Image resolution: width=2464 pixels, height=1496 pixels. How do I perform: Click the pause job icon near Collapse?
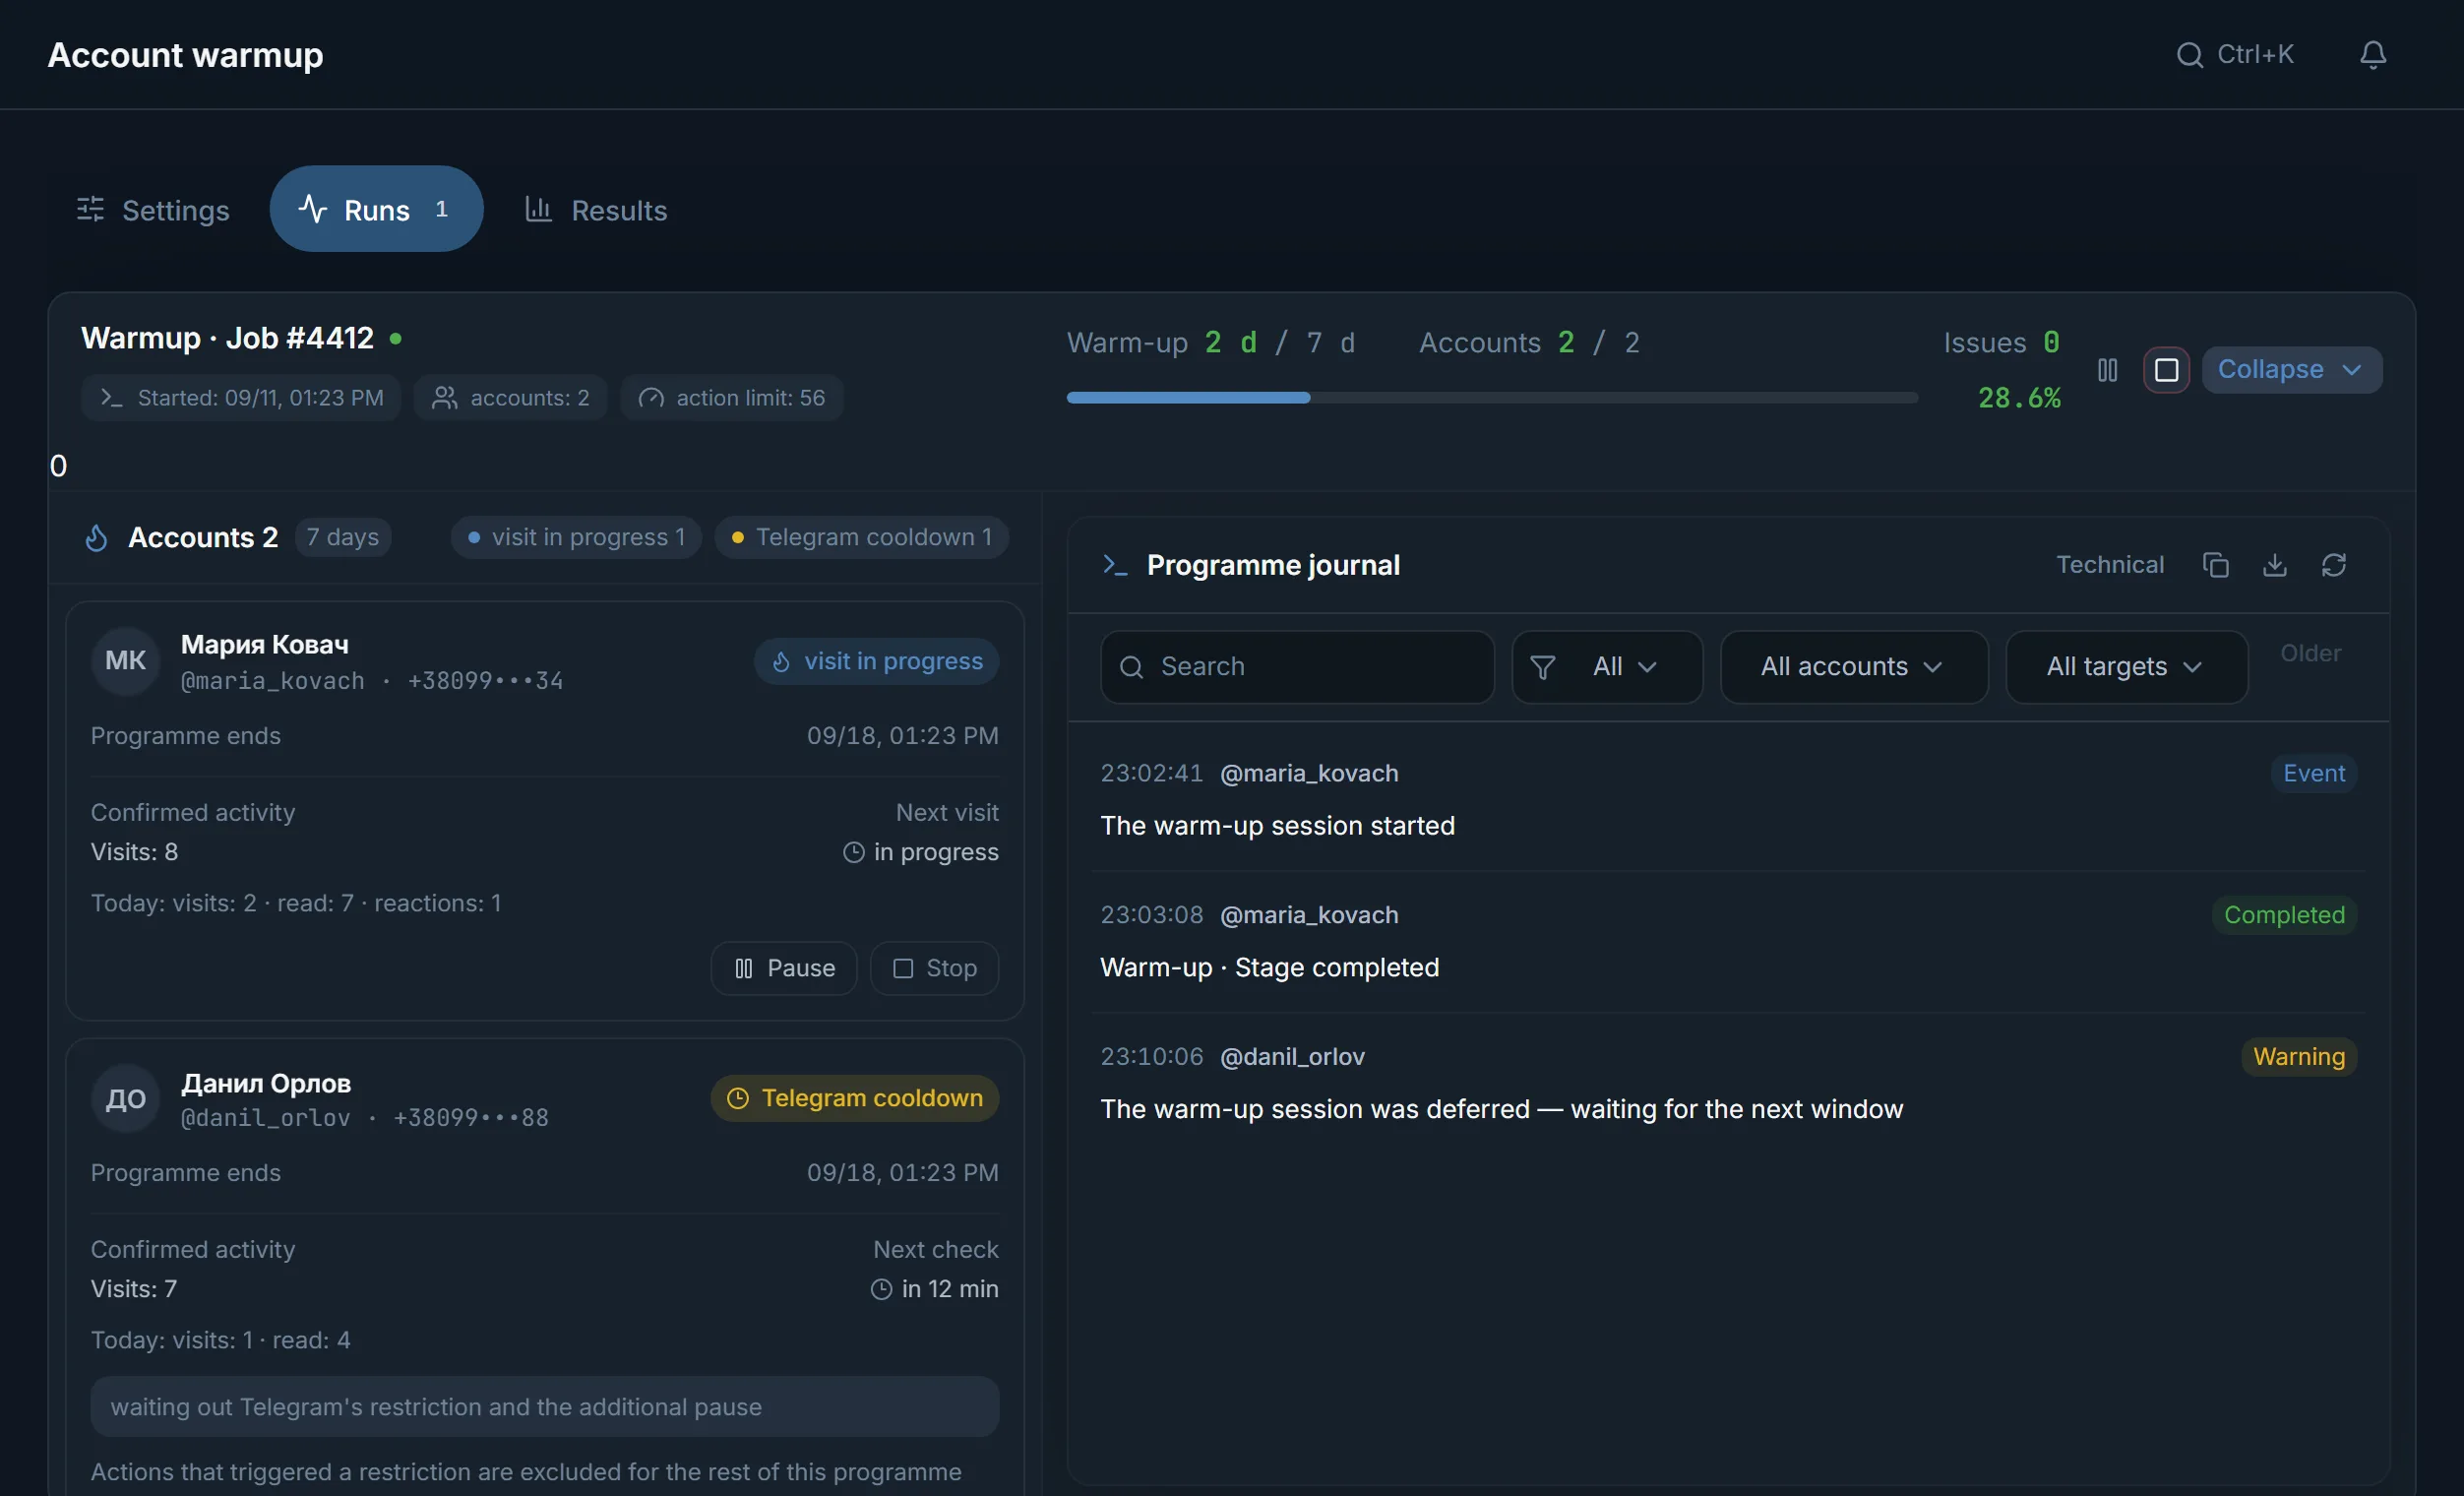(2107, 370)
